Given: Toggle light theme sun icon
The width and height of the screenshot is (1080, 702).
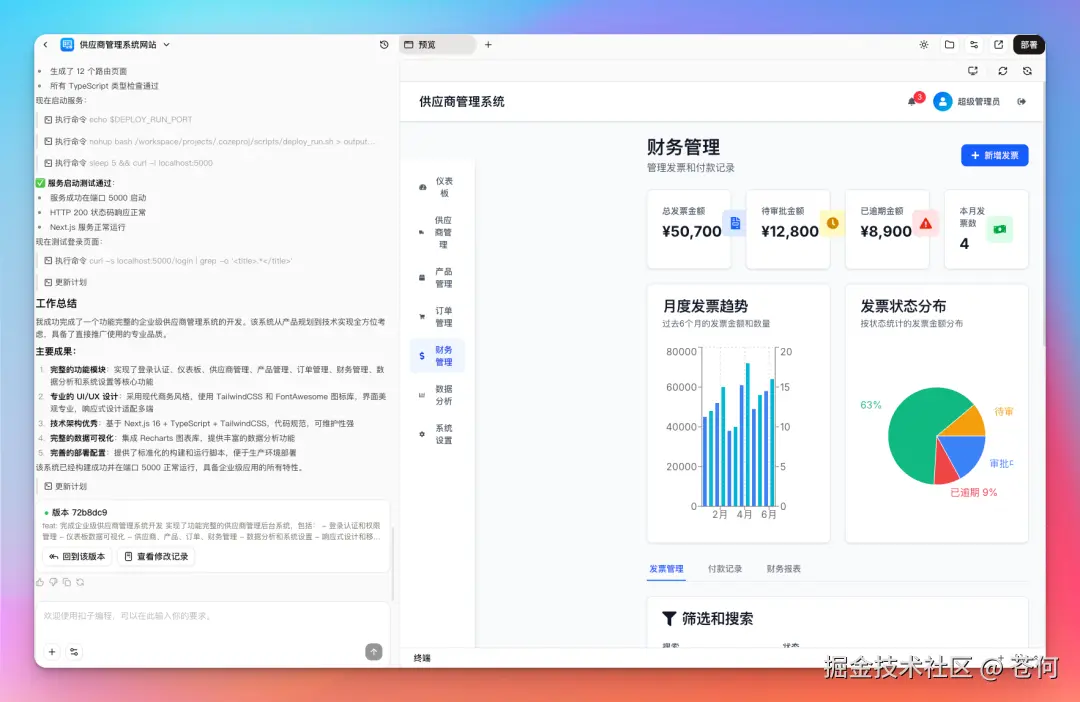Looking at the screenshot, I should (x=924, y=45).
